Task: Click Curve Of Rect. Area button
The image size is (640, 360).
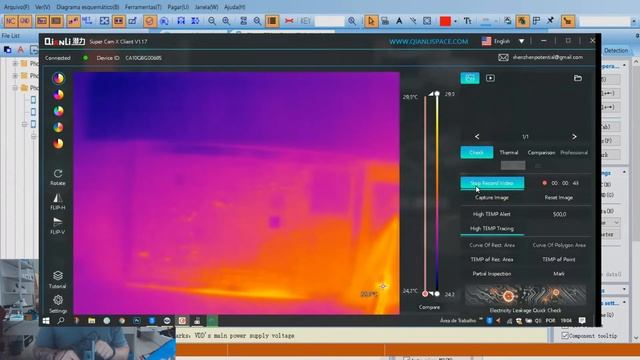Action: click(x=492, y=245)
